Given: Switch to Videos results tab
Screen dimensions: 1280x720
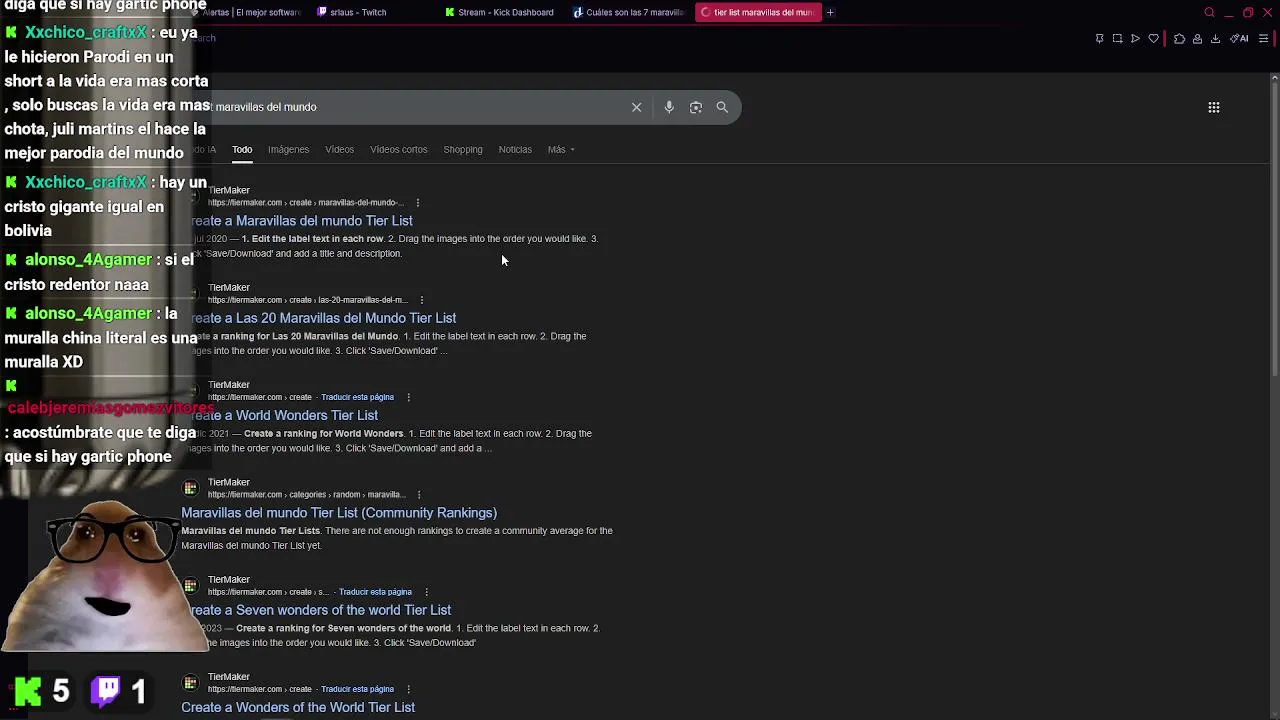Looking at the screenshot, I should (x=339, y=150).
